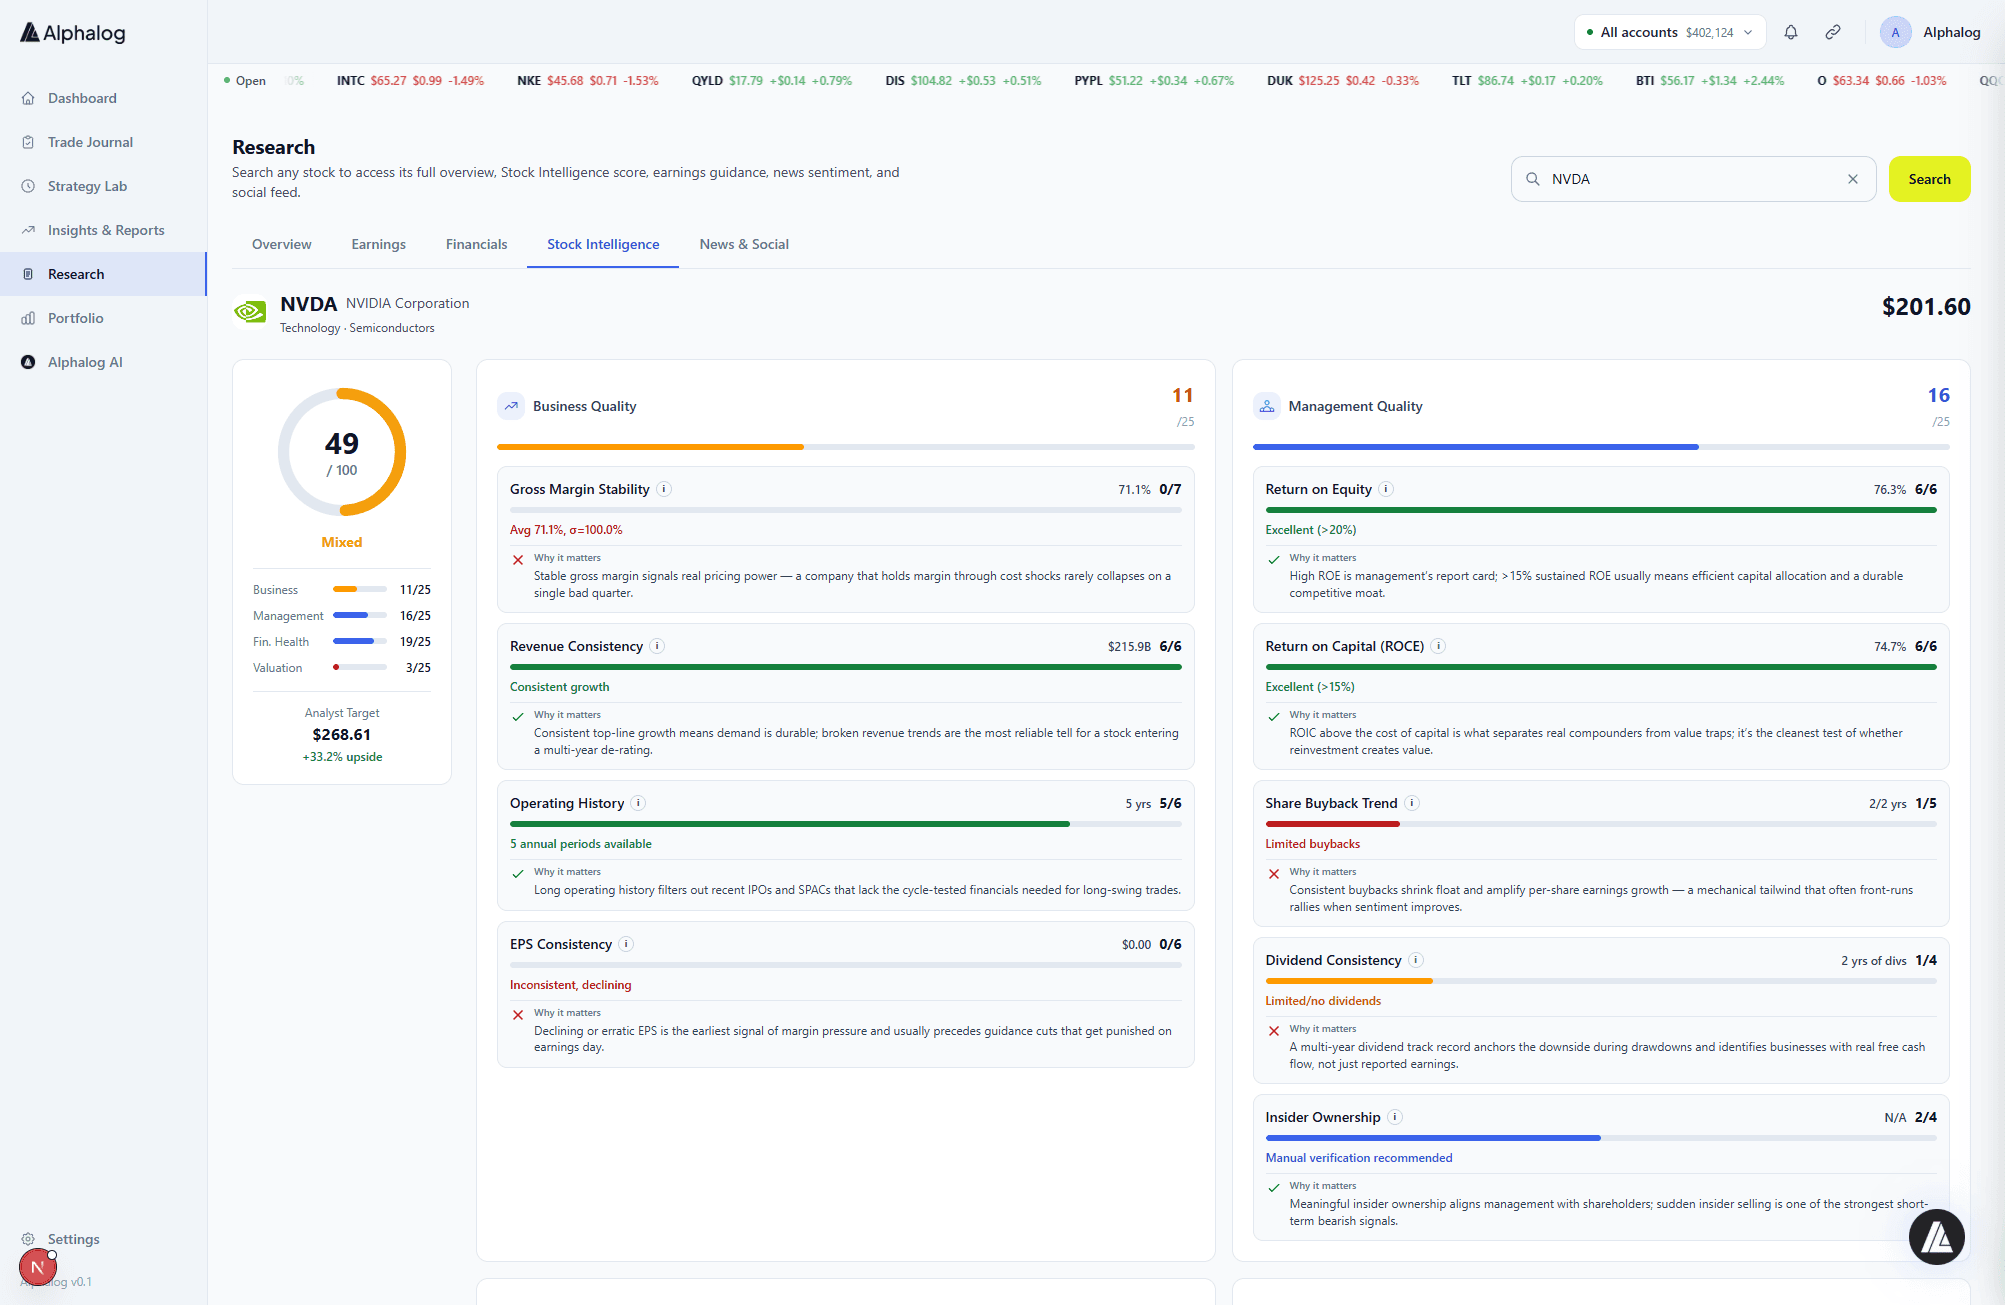Click the INTC ticker in the tape
The image size is (2005, 1305).
(410, 81)
